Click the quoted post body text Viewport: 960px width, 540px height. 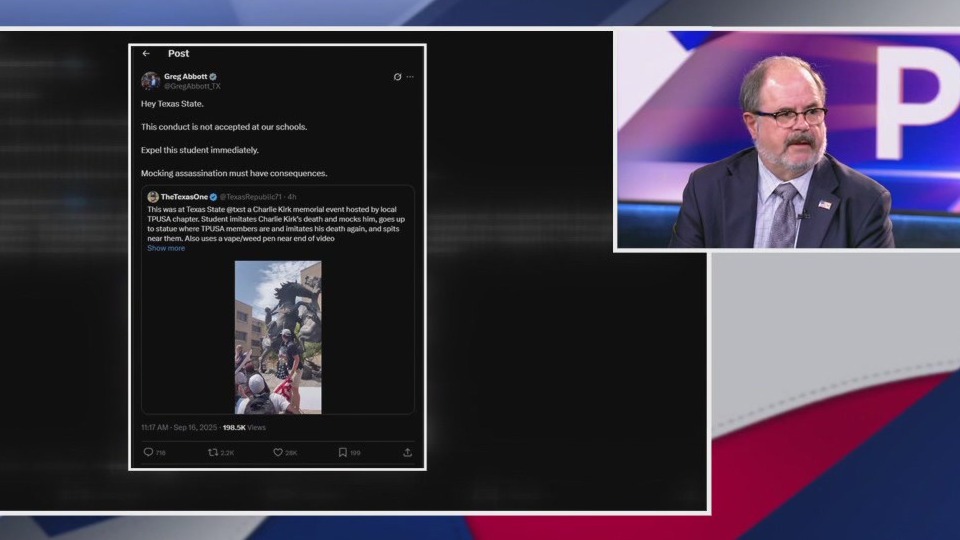(276, 224)
